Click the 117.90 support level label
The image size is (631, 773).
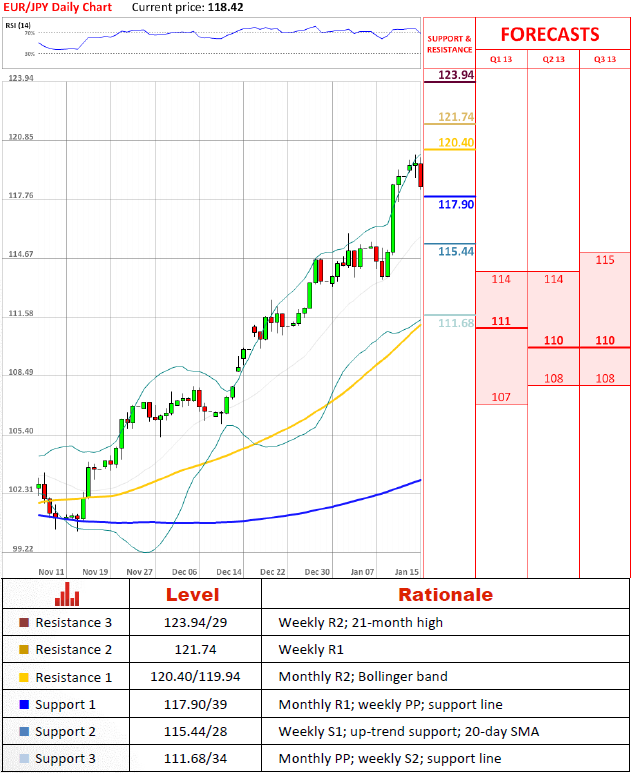point(456,204)
